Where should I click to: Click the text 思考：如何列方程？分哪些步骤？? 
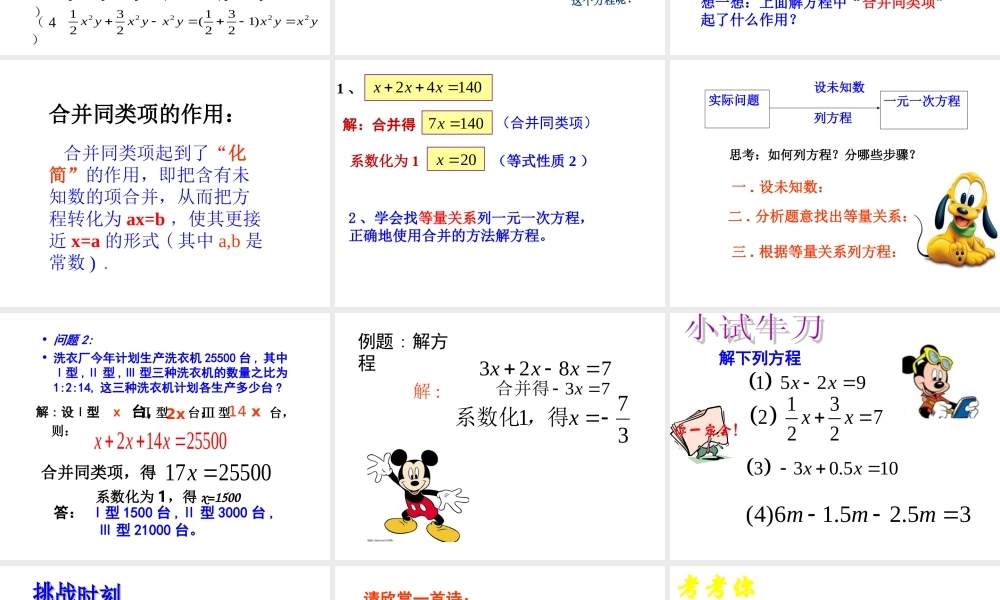[823, 154]
